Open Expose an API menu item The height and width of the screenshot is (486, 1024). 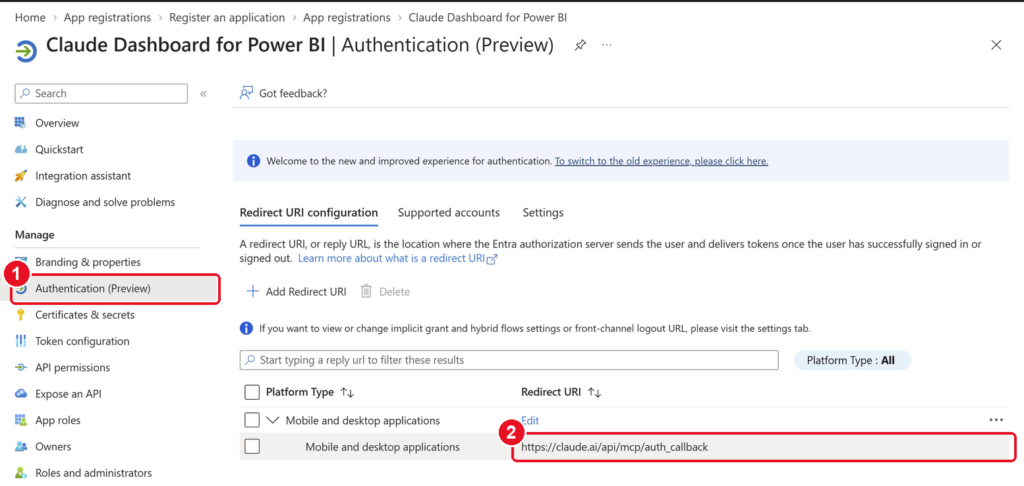pyautogui.click(x=68, y=394)
